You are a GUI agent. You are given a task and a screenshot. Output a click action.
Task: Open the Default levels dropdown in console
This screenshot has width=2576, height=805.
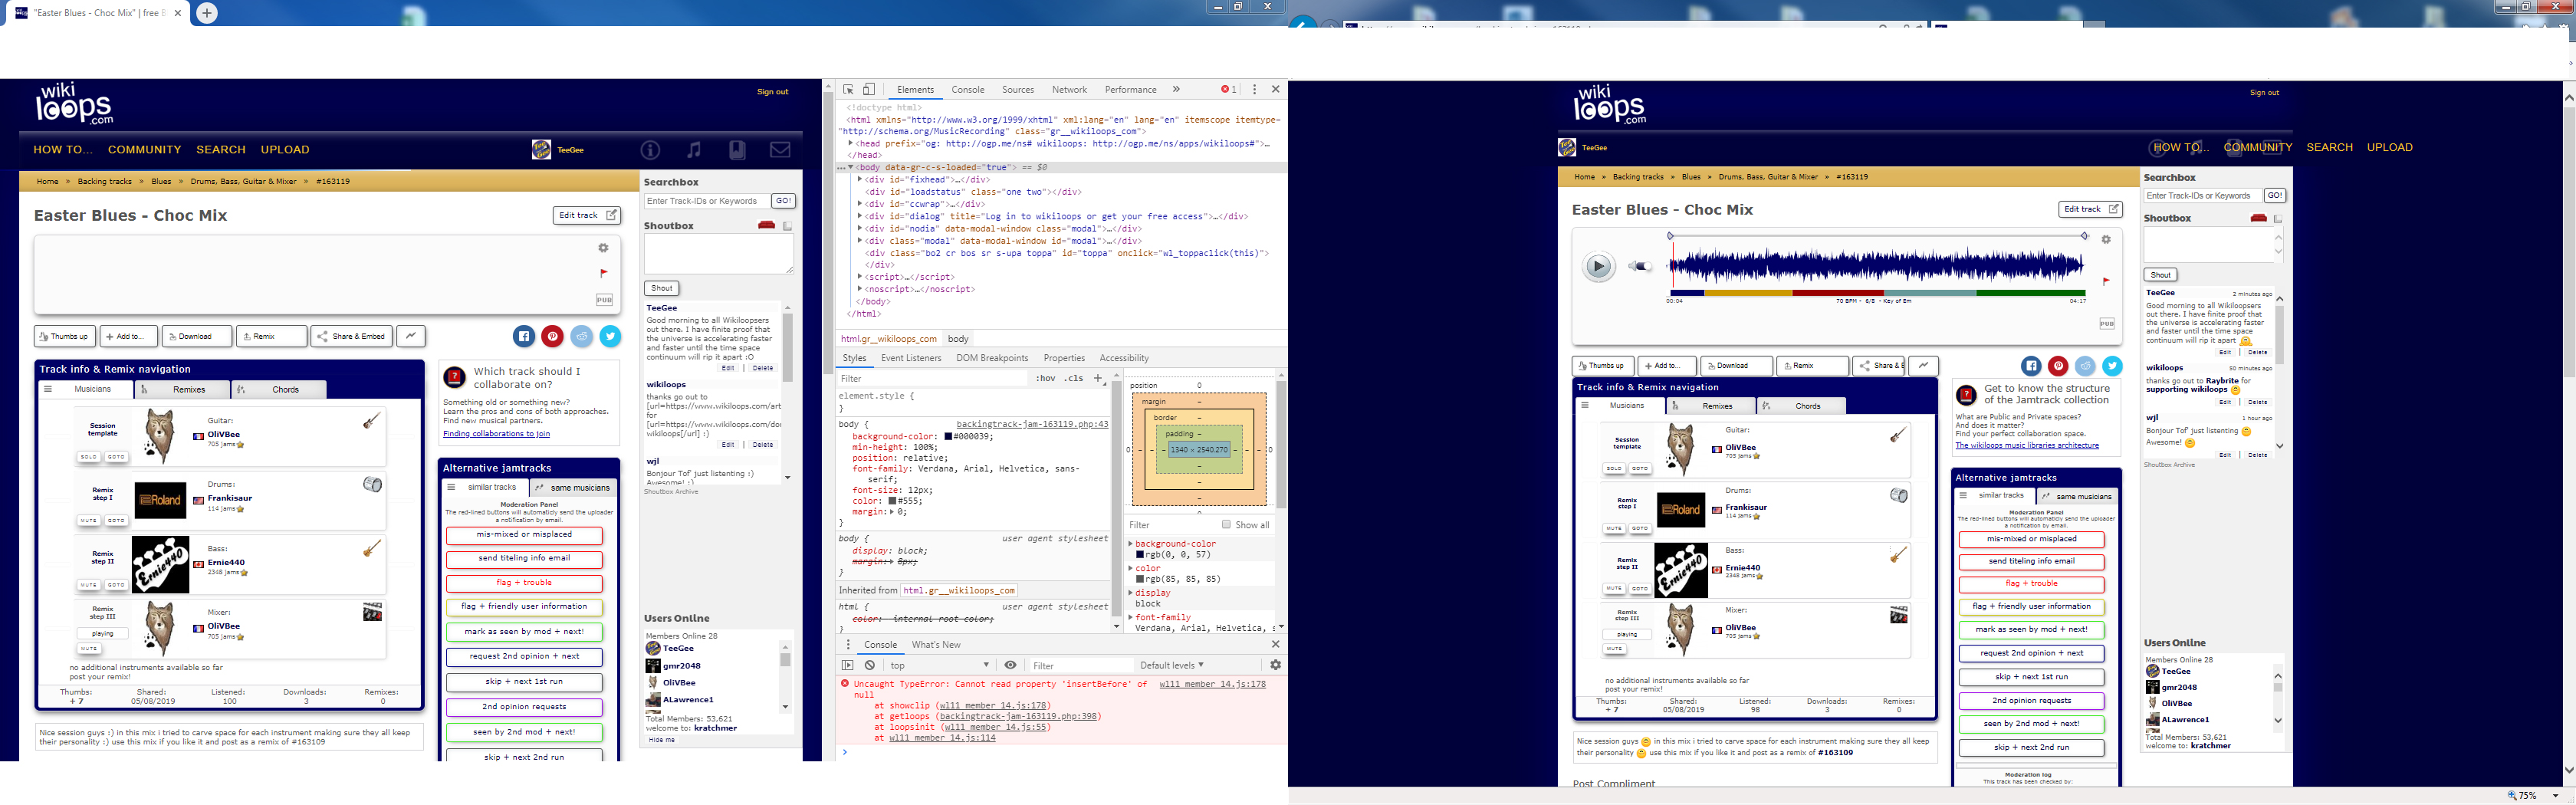pyautogui.click(x=1172, y=665)
